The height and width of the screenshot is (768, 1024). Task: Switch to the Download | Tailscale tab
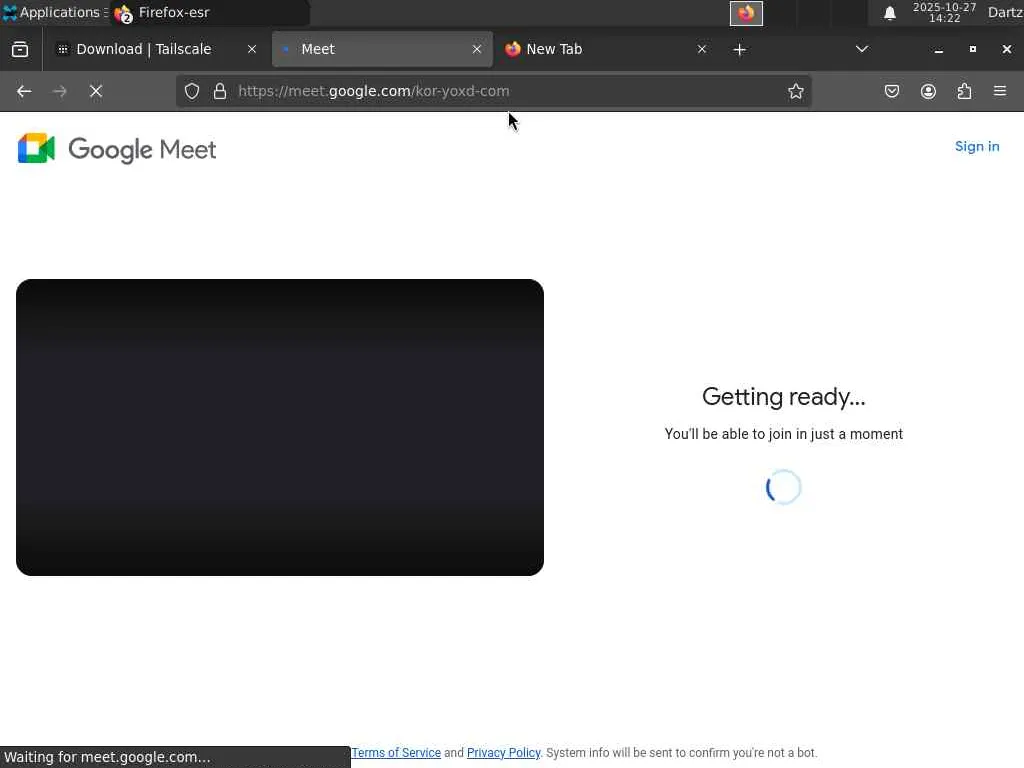(x=156, y=49)
